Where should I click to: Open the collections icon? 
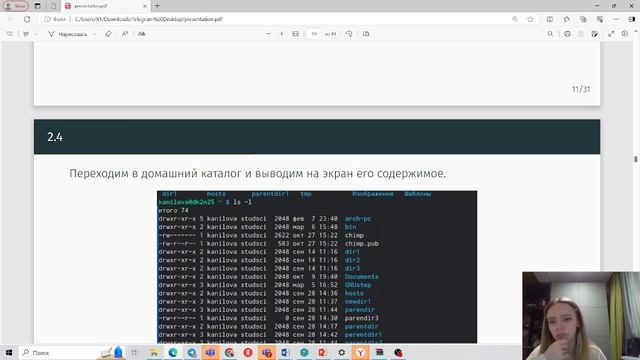tap(583, 19)
